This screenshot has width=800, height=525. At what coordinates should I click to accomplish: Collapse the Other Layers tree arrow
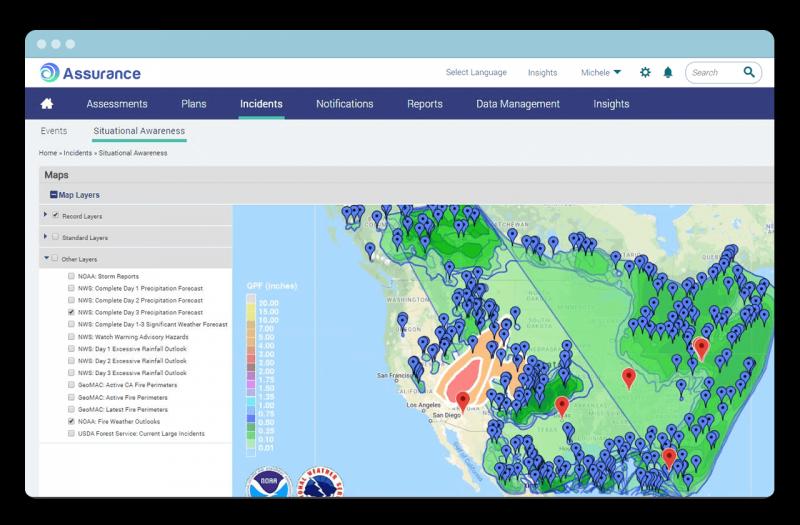46,258
